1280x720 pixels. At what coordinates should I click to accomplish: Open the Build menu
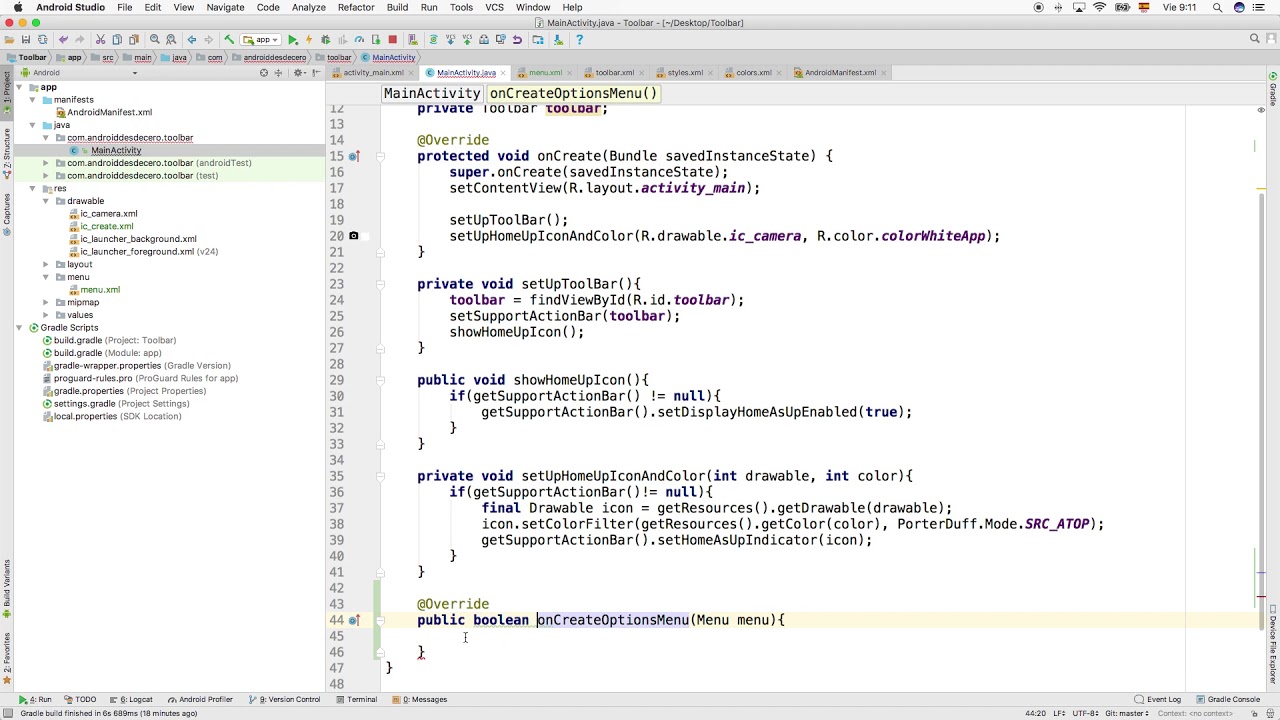(x=397, y=7)
